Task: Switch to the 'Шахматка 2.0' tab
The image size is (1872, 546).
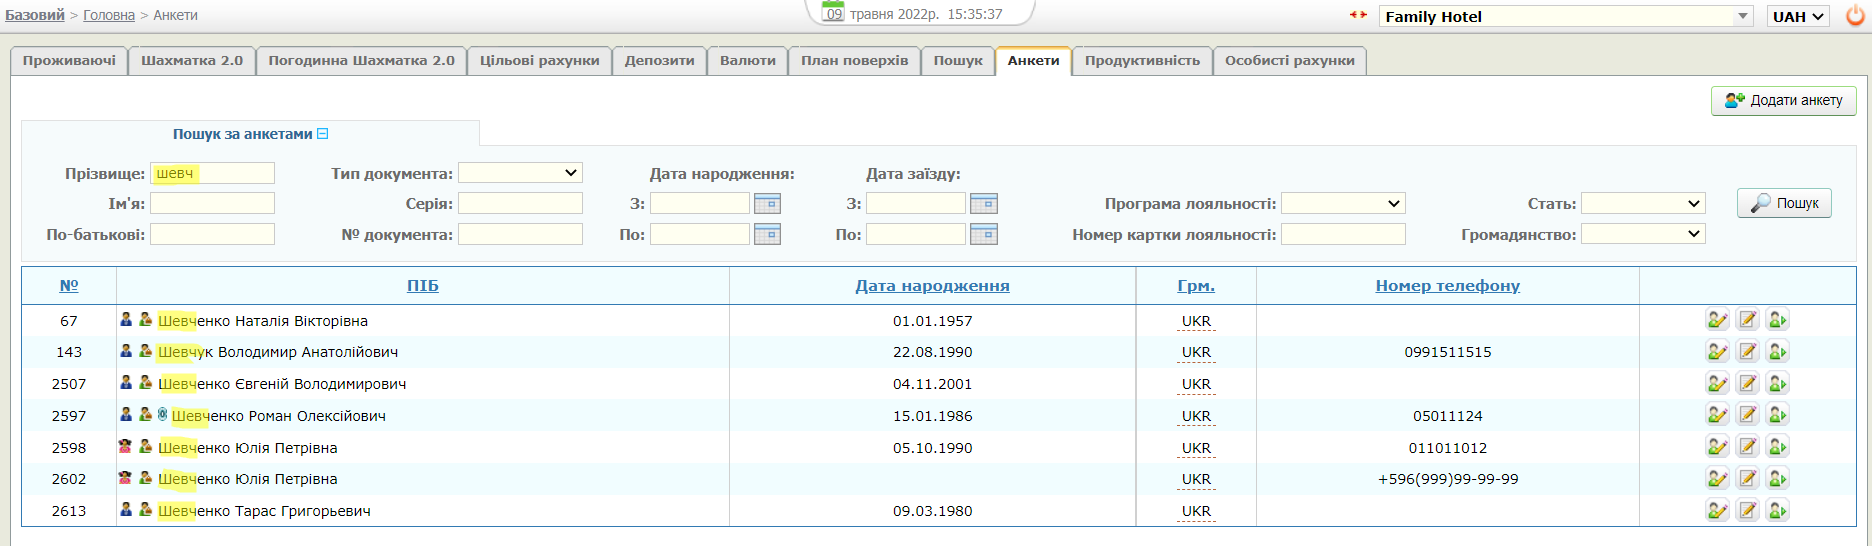Action: pyautogui.click(x=192, y=61)
